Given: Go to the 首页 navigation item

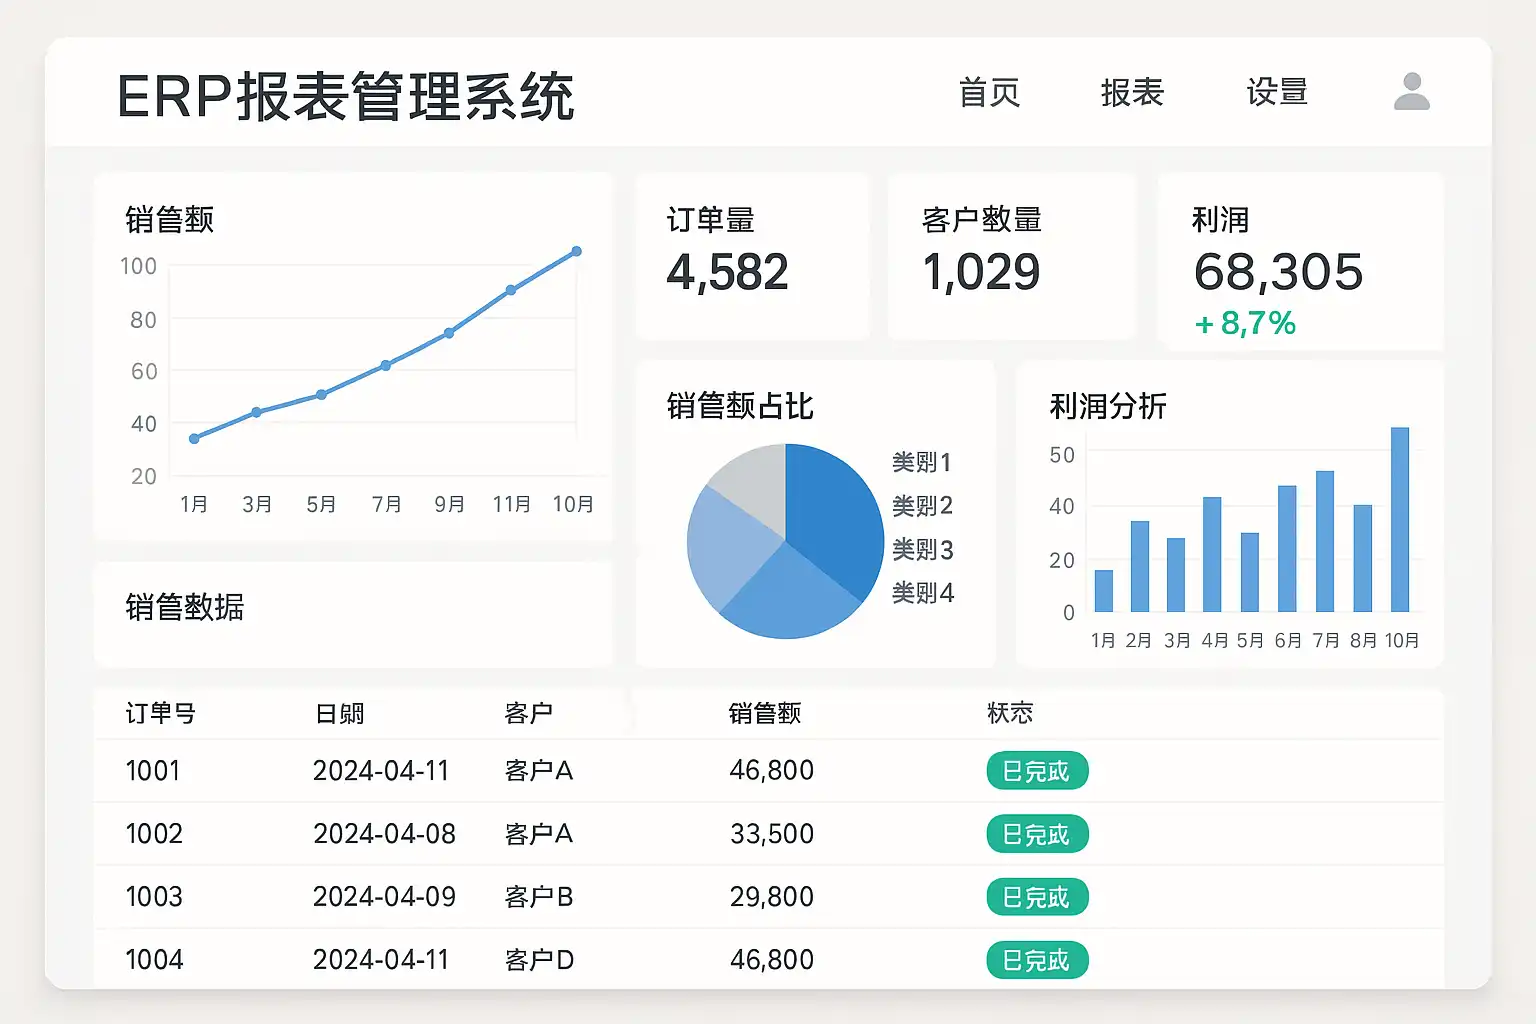Looking at the screenshot, I should tap(989, 93).
